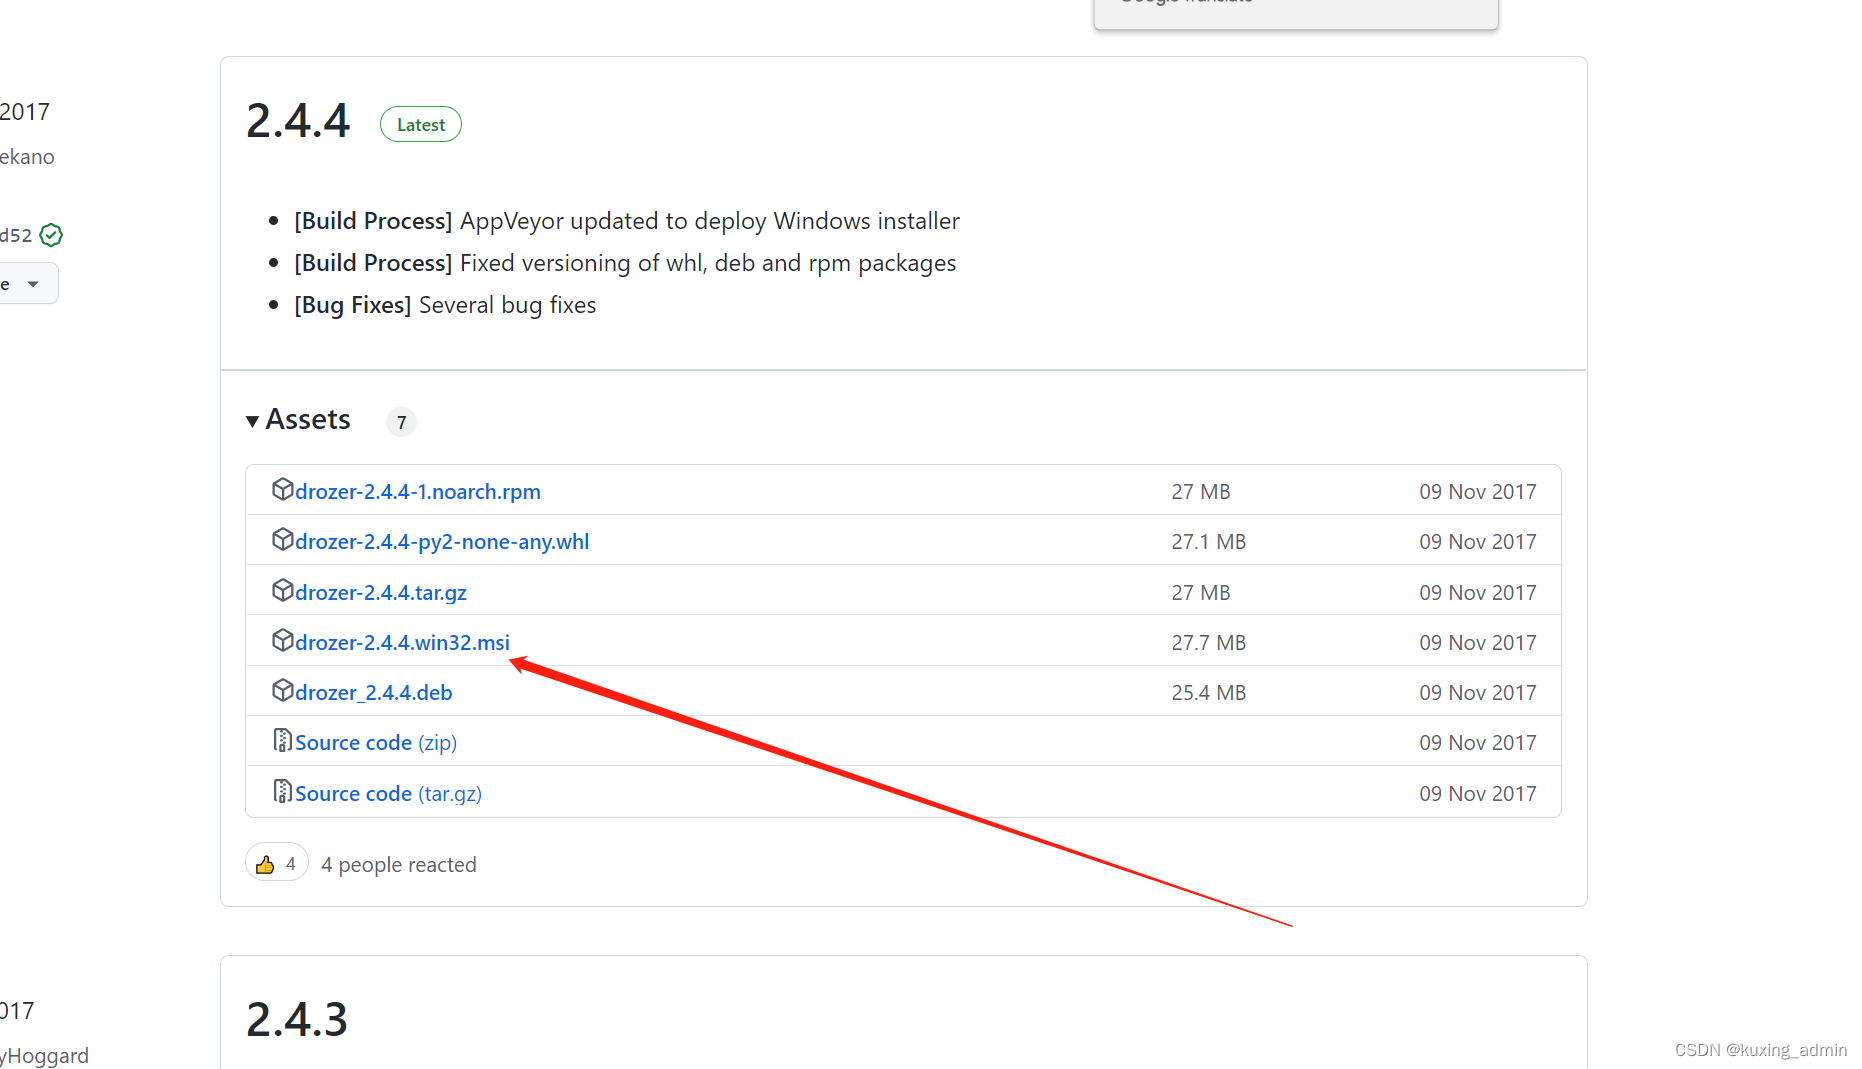Viewport: 1862px width, 1069px height.
Task: Download drozer-2.4.4-1.noarch.rpm
Action: [418, 491]
